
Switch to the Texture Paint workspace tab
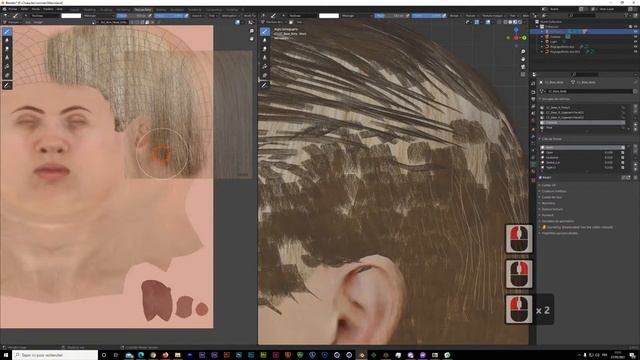(143, 9)
